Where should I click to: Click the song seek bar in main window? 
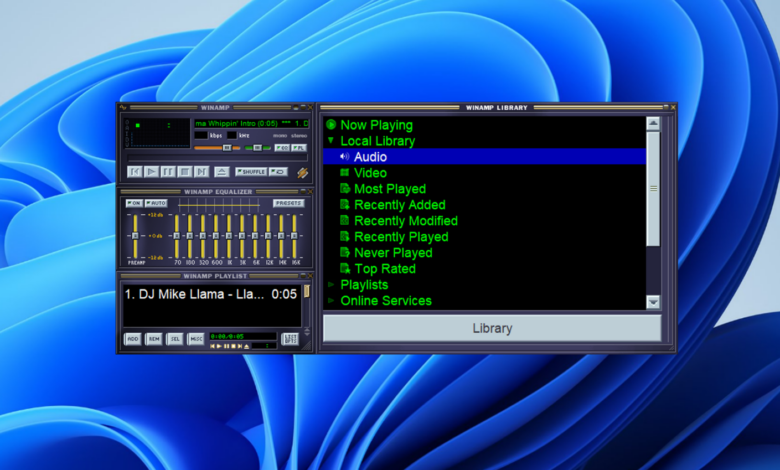tap(217, 158)
